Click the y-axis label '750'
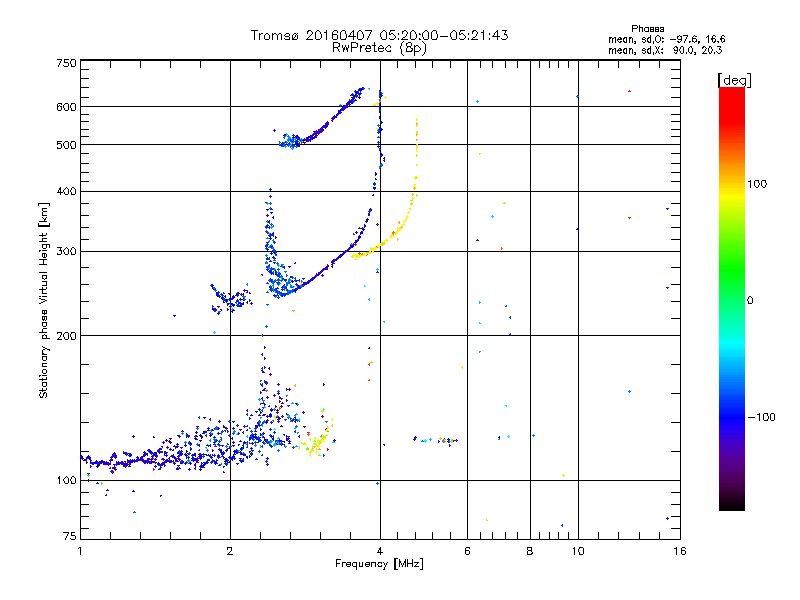This screenshot has height=600, width=800. point(66,63)
